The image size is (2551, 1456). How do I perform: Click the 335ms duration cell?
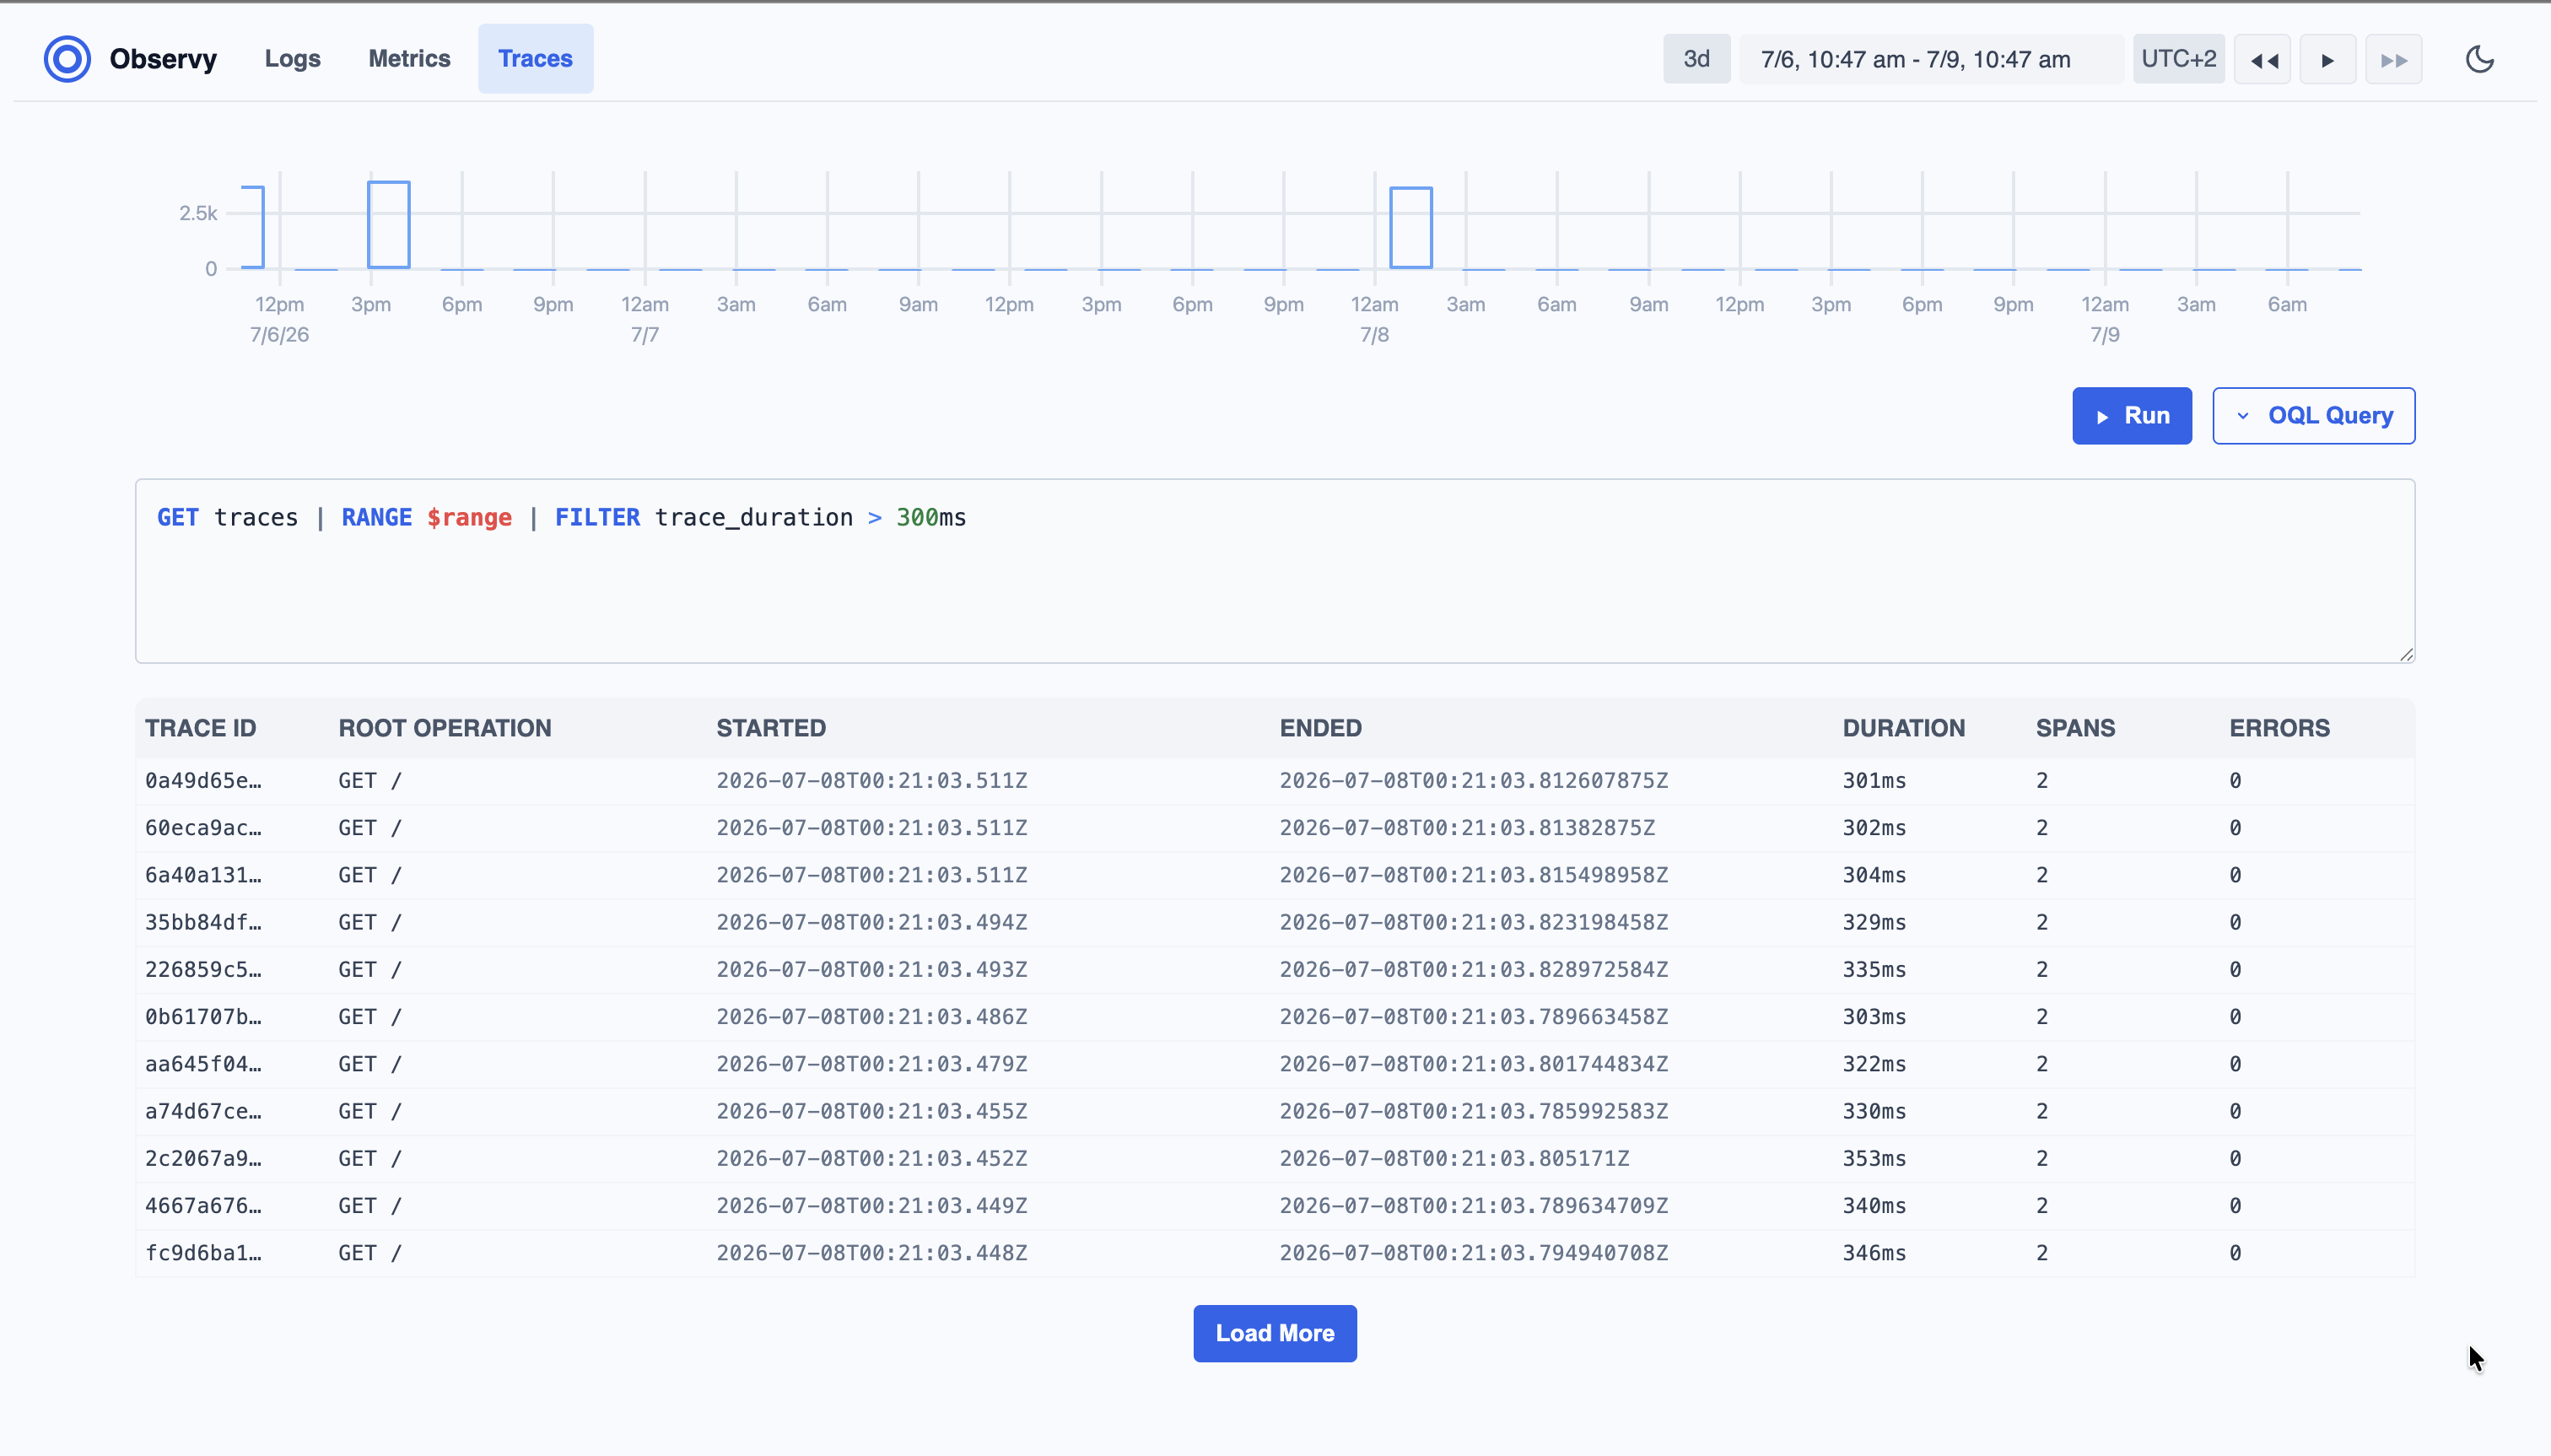coord(1875,970)
